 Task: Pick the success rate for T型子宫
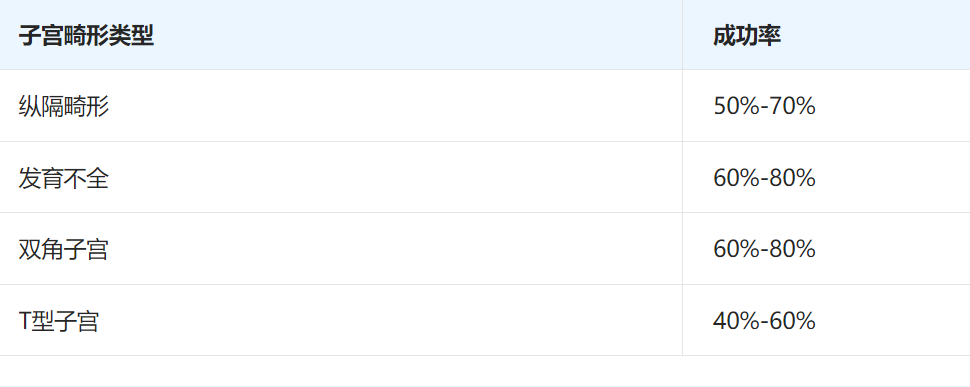[x=764, y=321]
